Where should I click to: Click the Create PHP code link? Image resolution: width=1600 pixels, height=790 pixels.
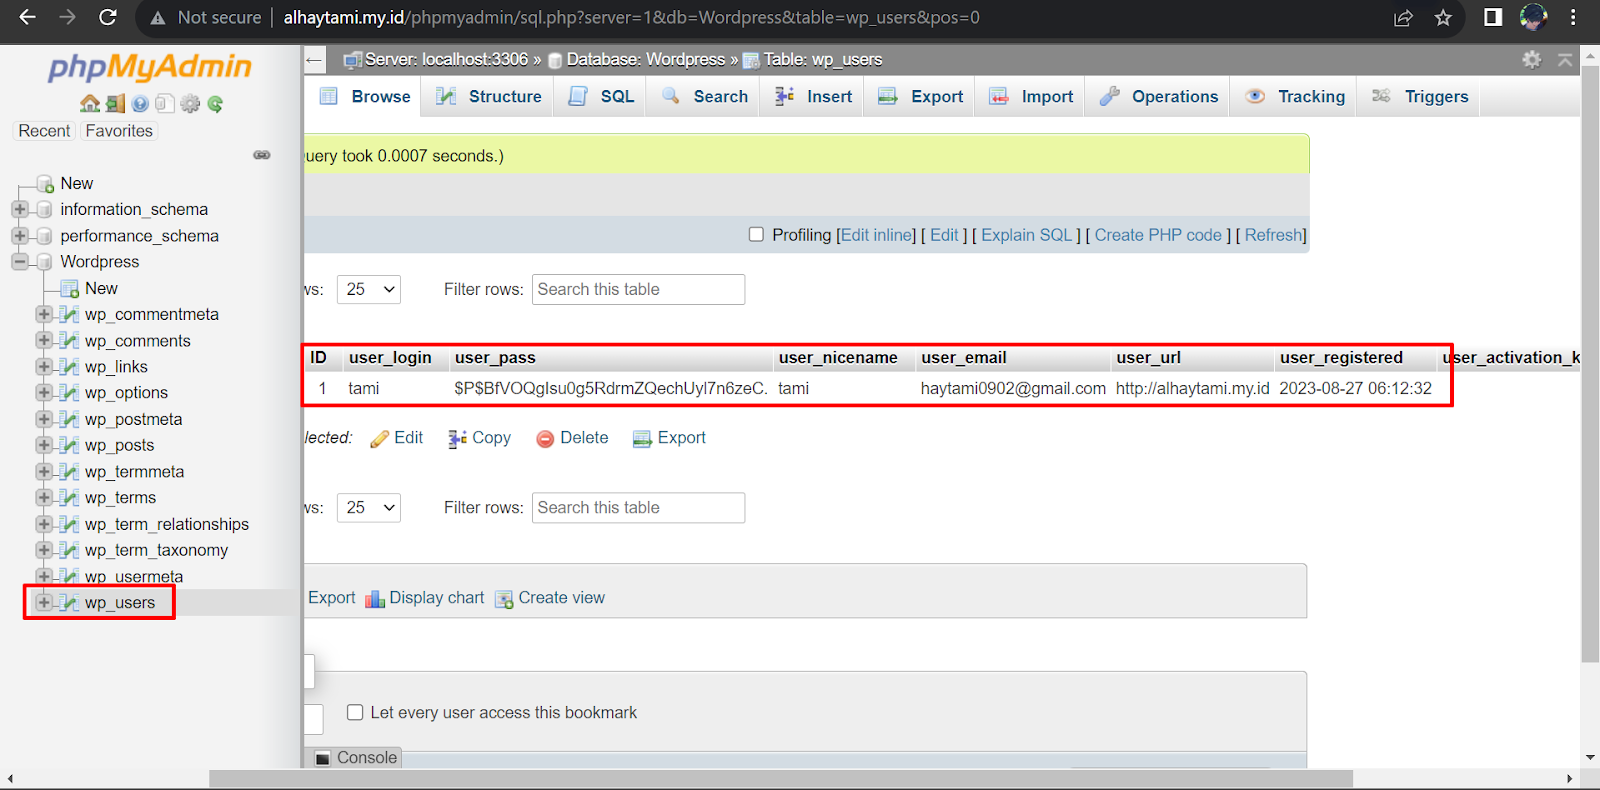click(1158, 235)
